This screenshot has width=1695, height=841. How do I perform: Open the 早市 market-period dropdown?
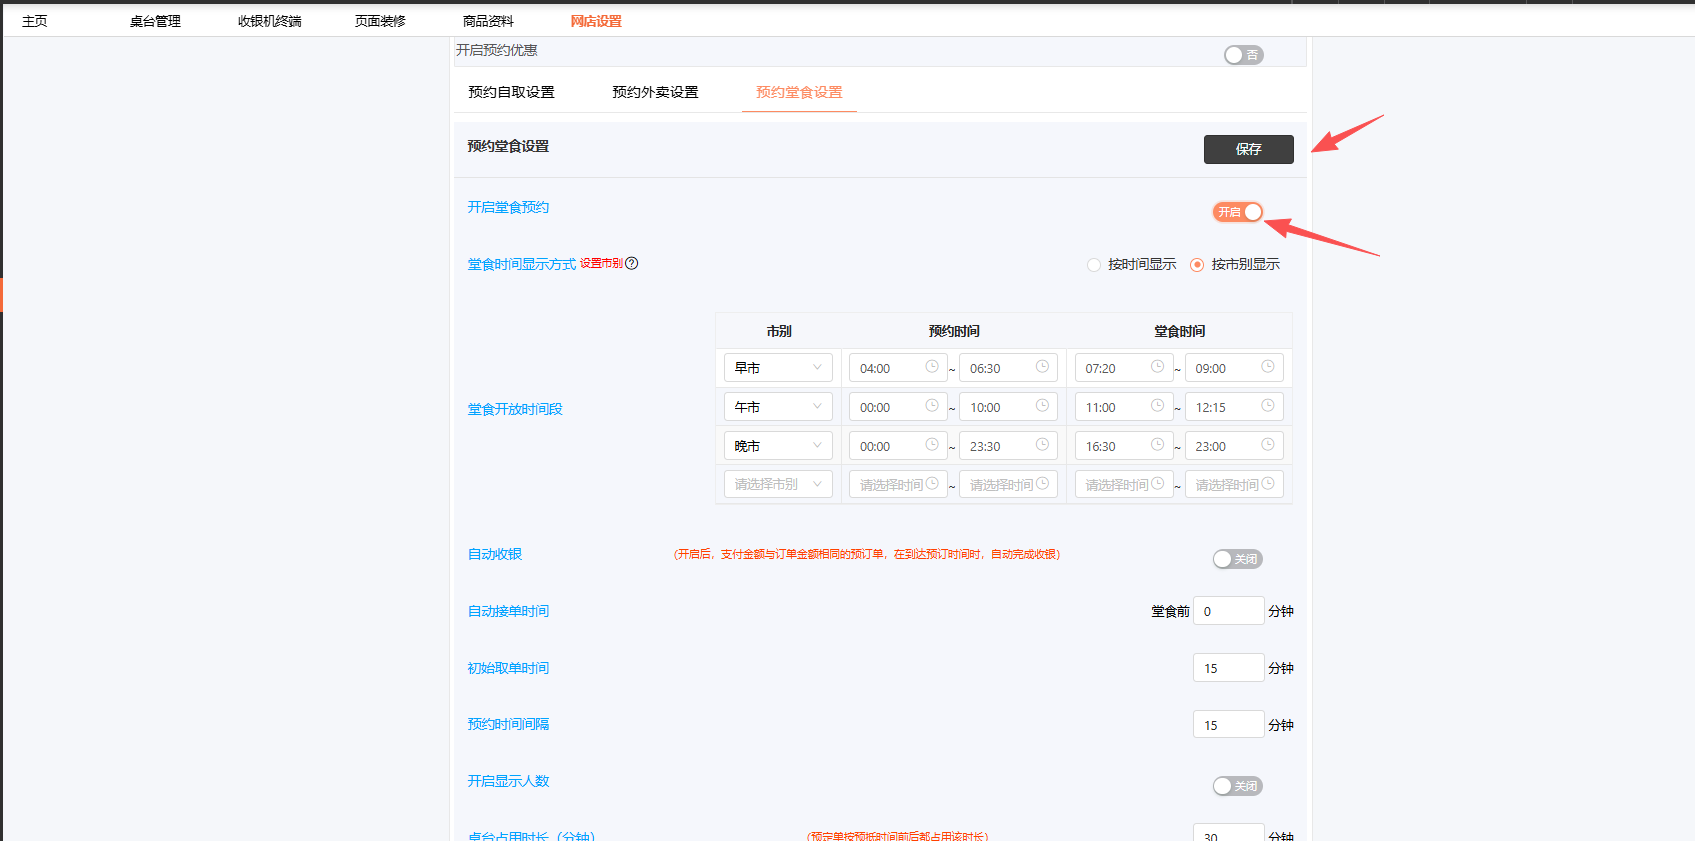pos(778,368)
